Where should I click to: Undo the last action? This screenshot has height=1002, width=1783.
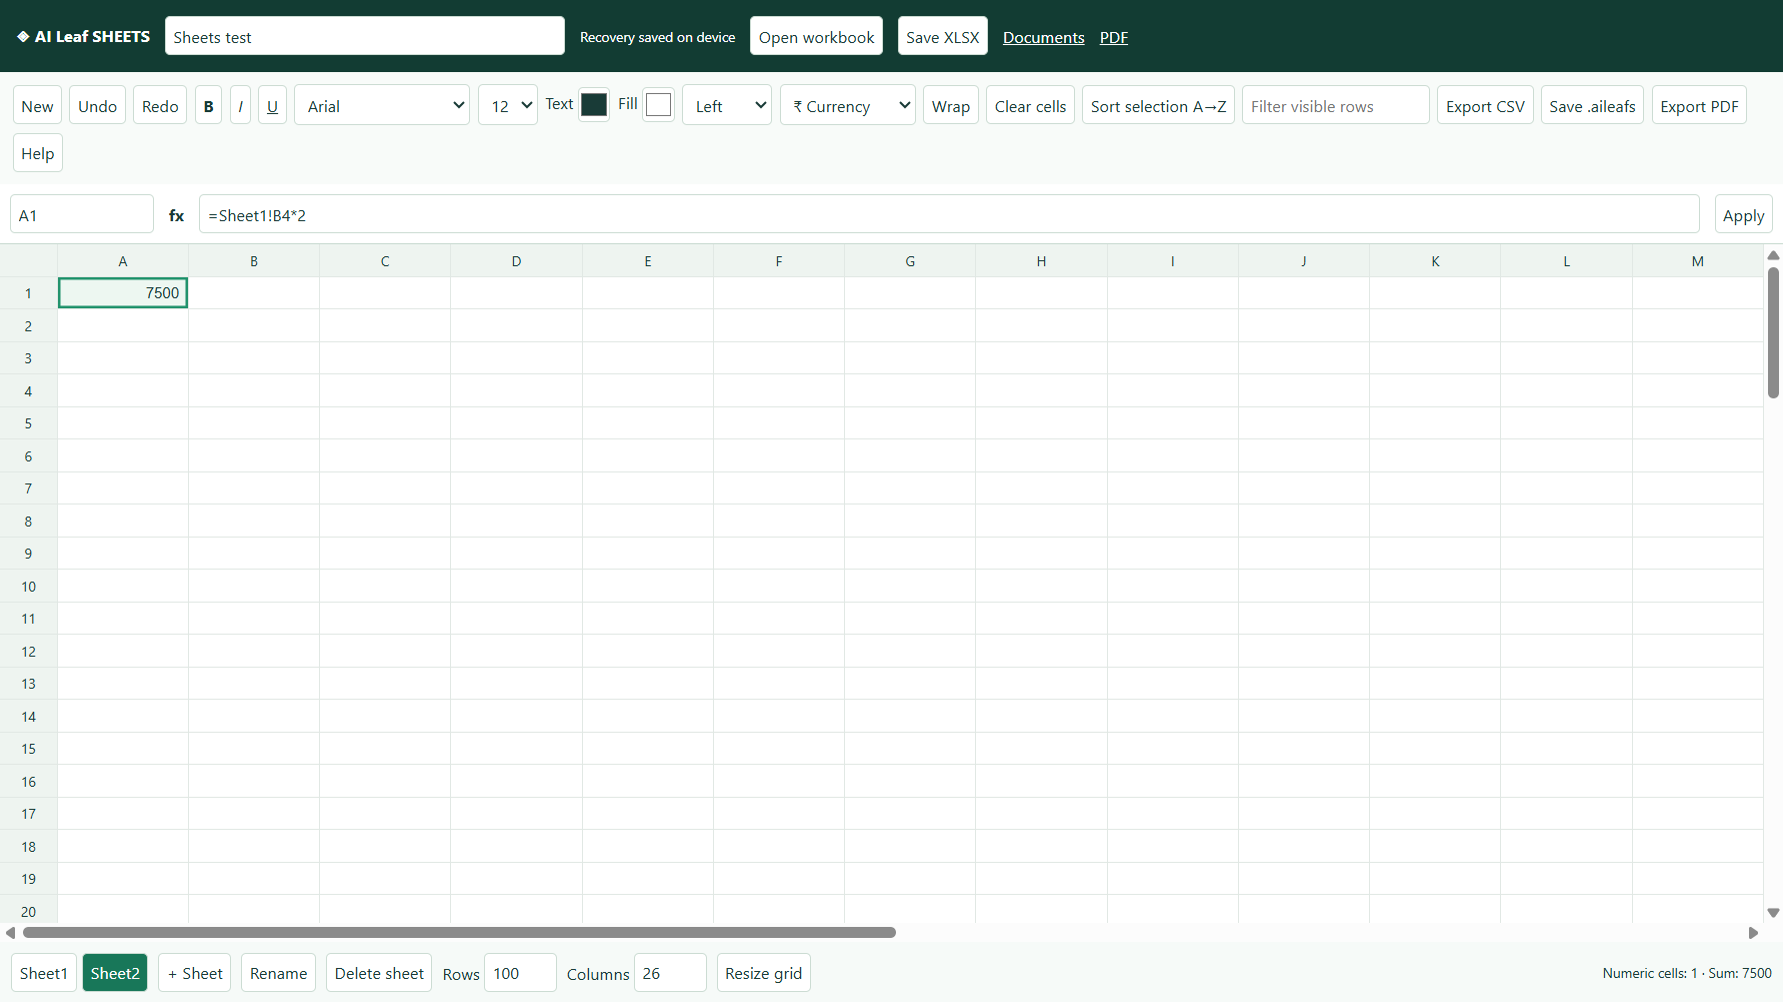98,105
